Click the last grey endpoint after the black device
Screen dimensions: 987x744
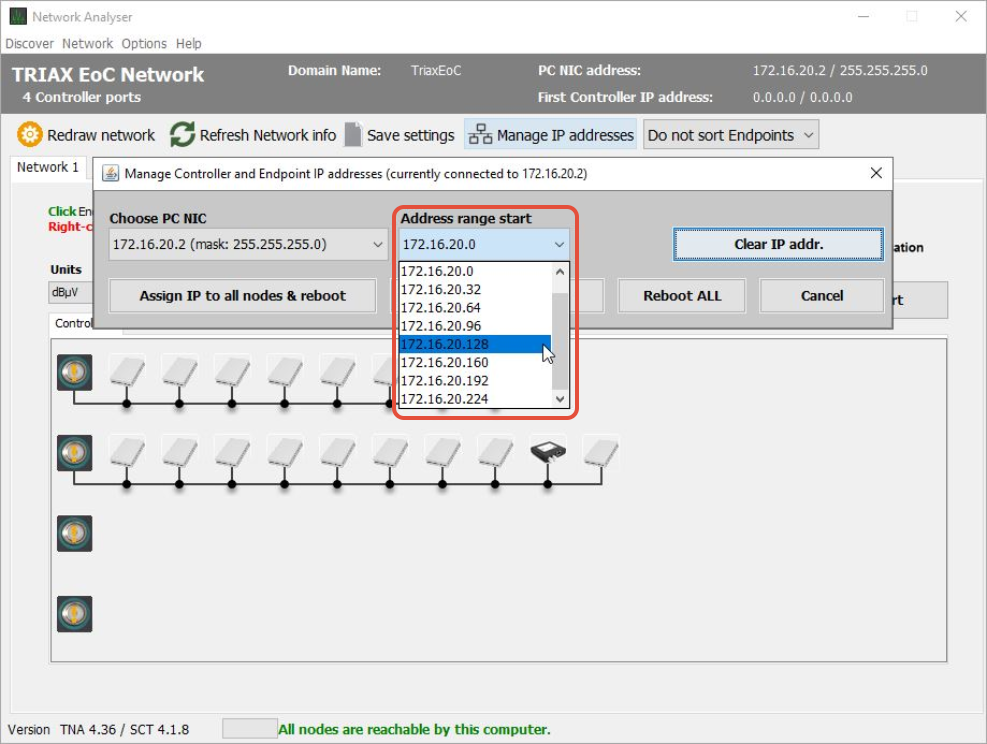[601, 452]
